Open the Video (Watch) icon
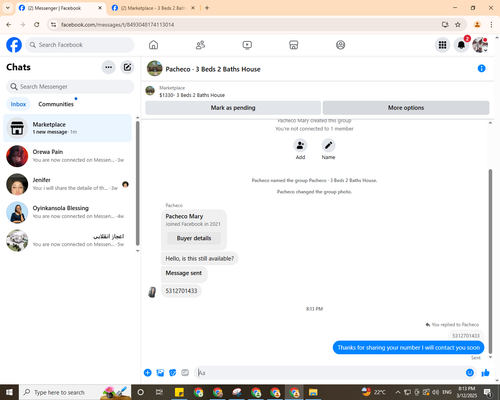The height and width of the screenshot is (400, 500). coord(247,45)
